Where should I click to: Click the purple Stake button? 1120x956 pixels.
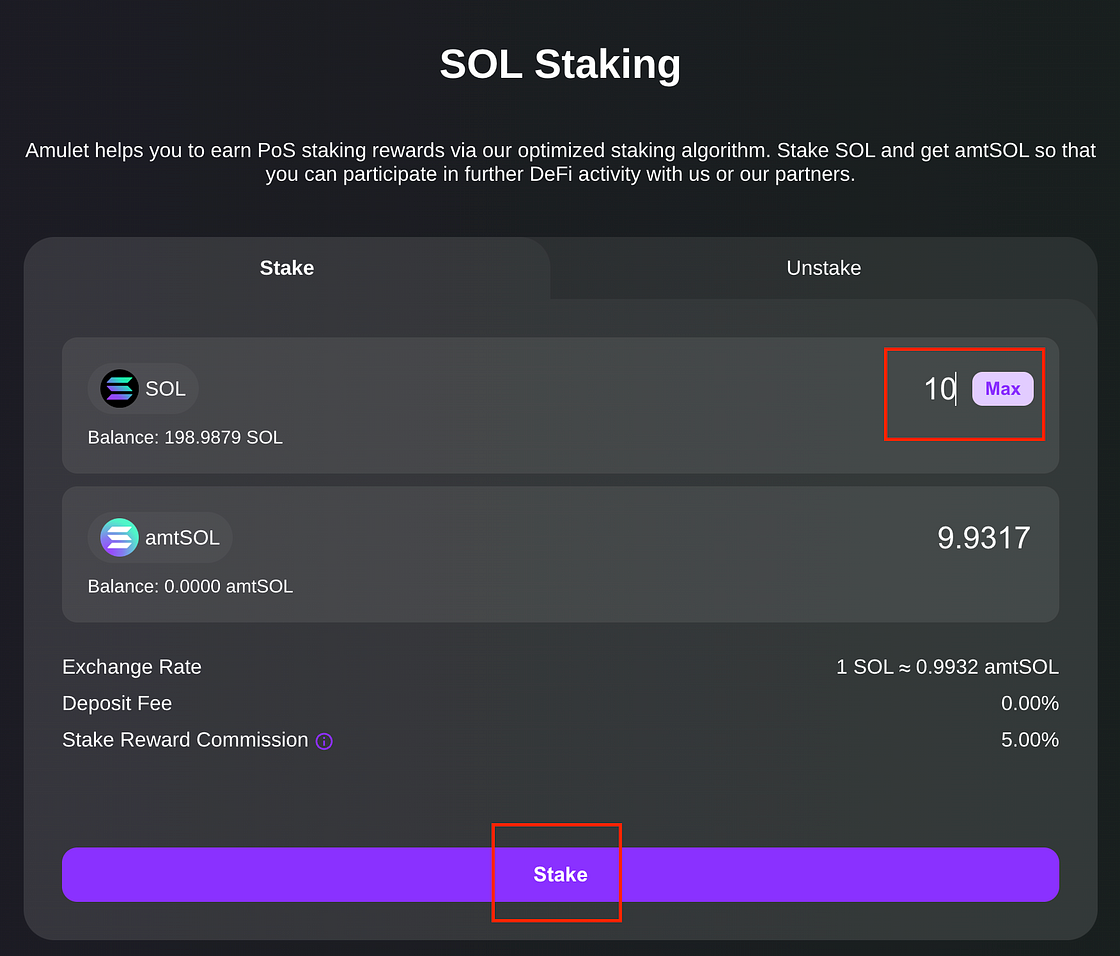(560, 875)
